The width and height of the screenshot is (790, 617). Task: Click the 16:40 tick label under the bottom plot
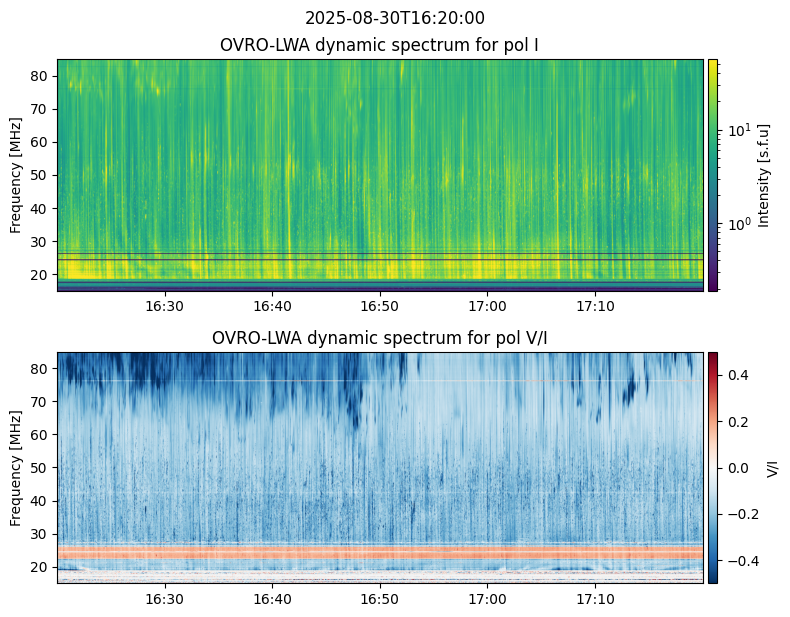click(x=272, y=599)
